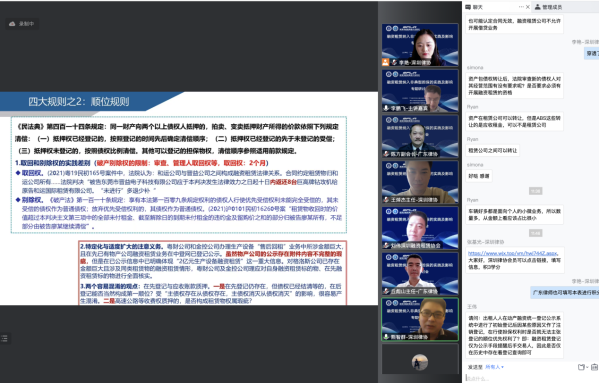The width and height of the screenshot is (599, 383).
Task: Select the green-highlighted active speaker video tile
Action: pos(420,319)
